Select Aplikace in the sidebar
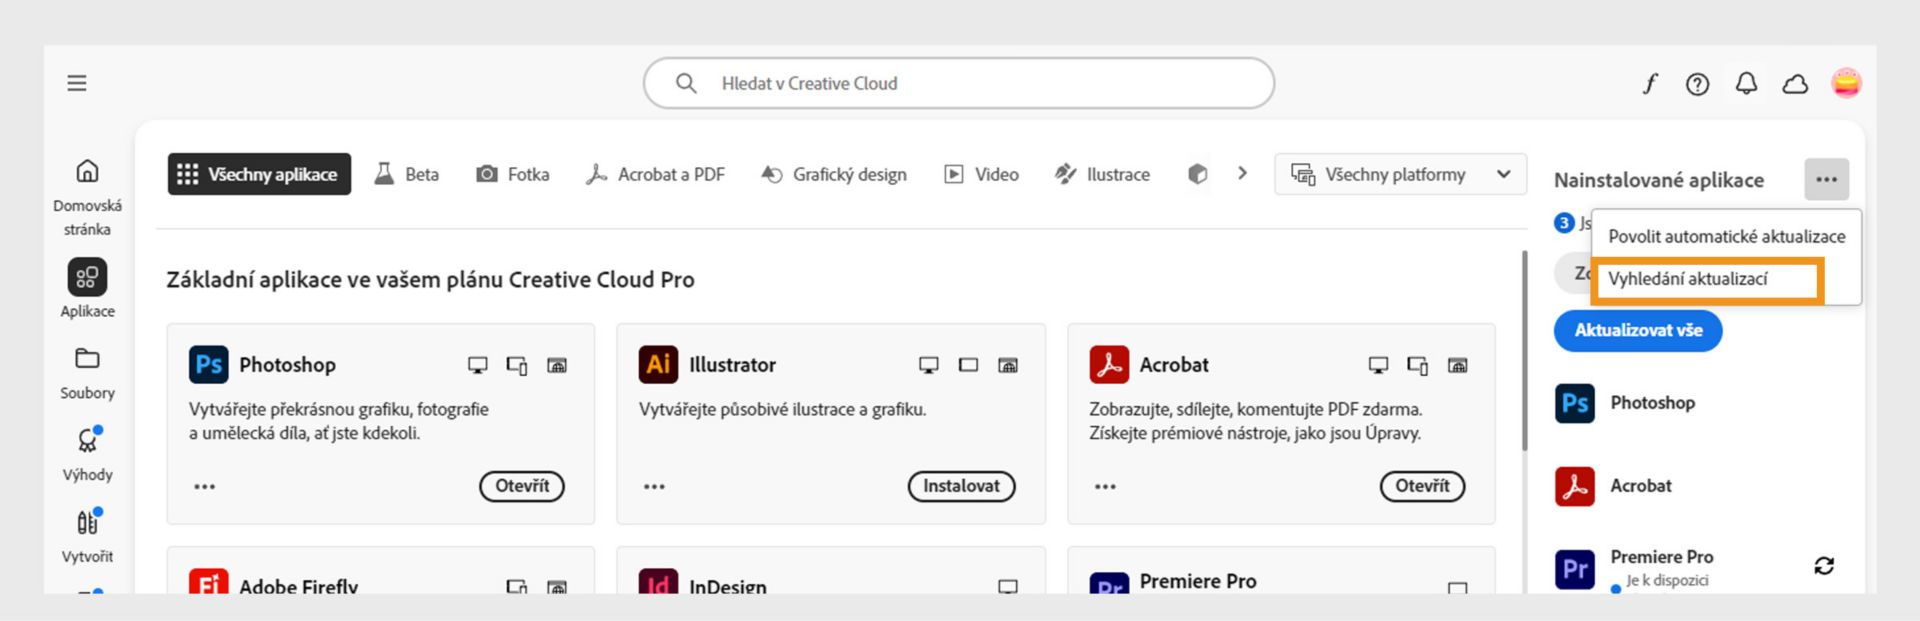The height and width of the screenshot is (621, 1920). click(87, 289)
